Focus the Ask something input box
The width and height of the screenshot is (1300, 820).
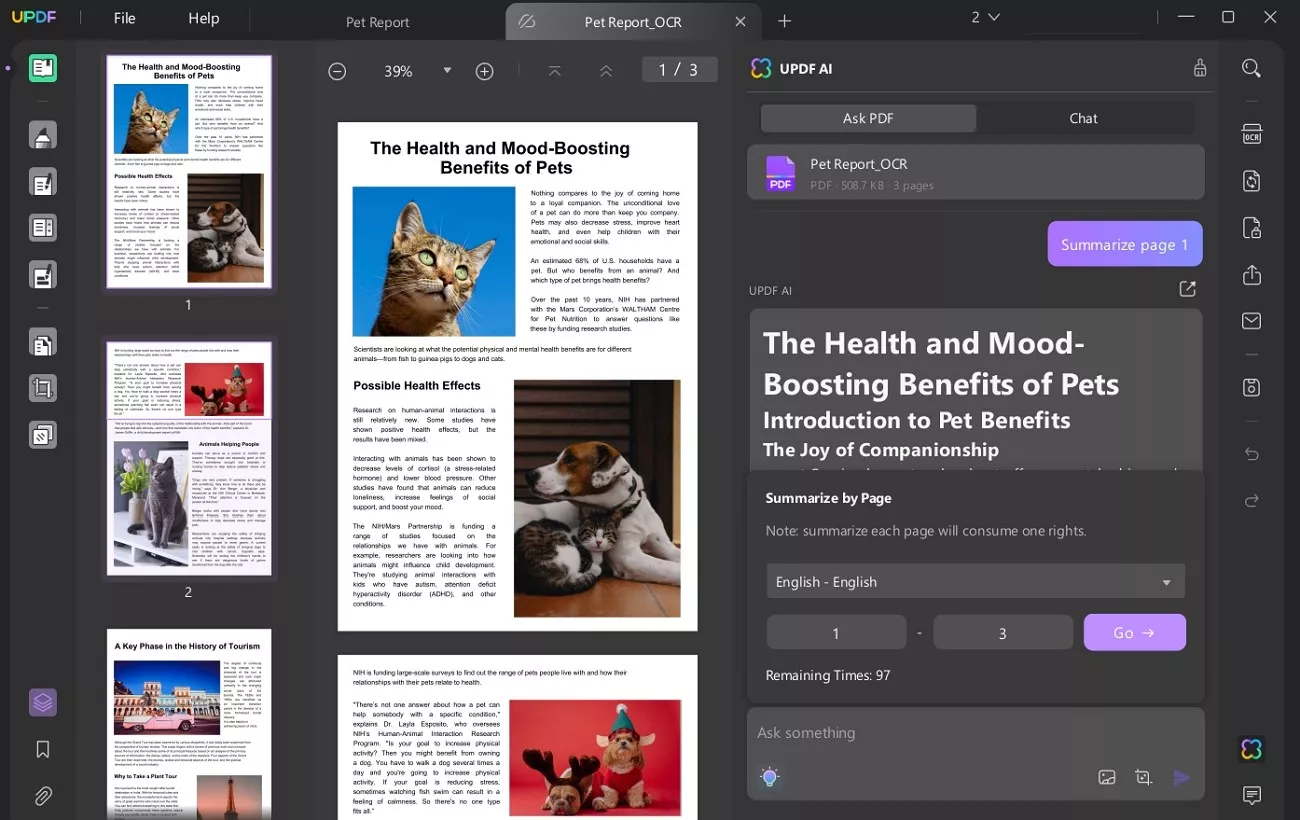click(975, 733)
